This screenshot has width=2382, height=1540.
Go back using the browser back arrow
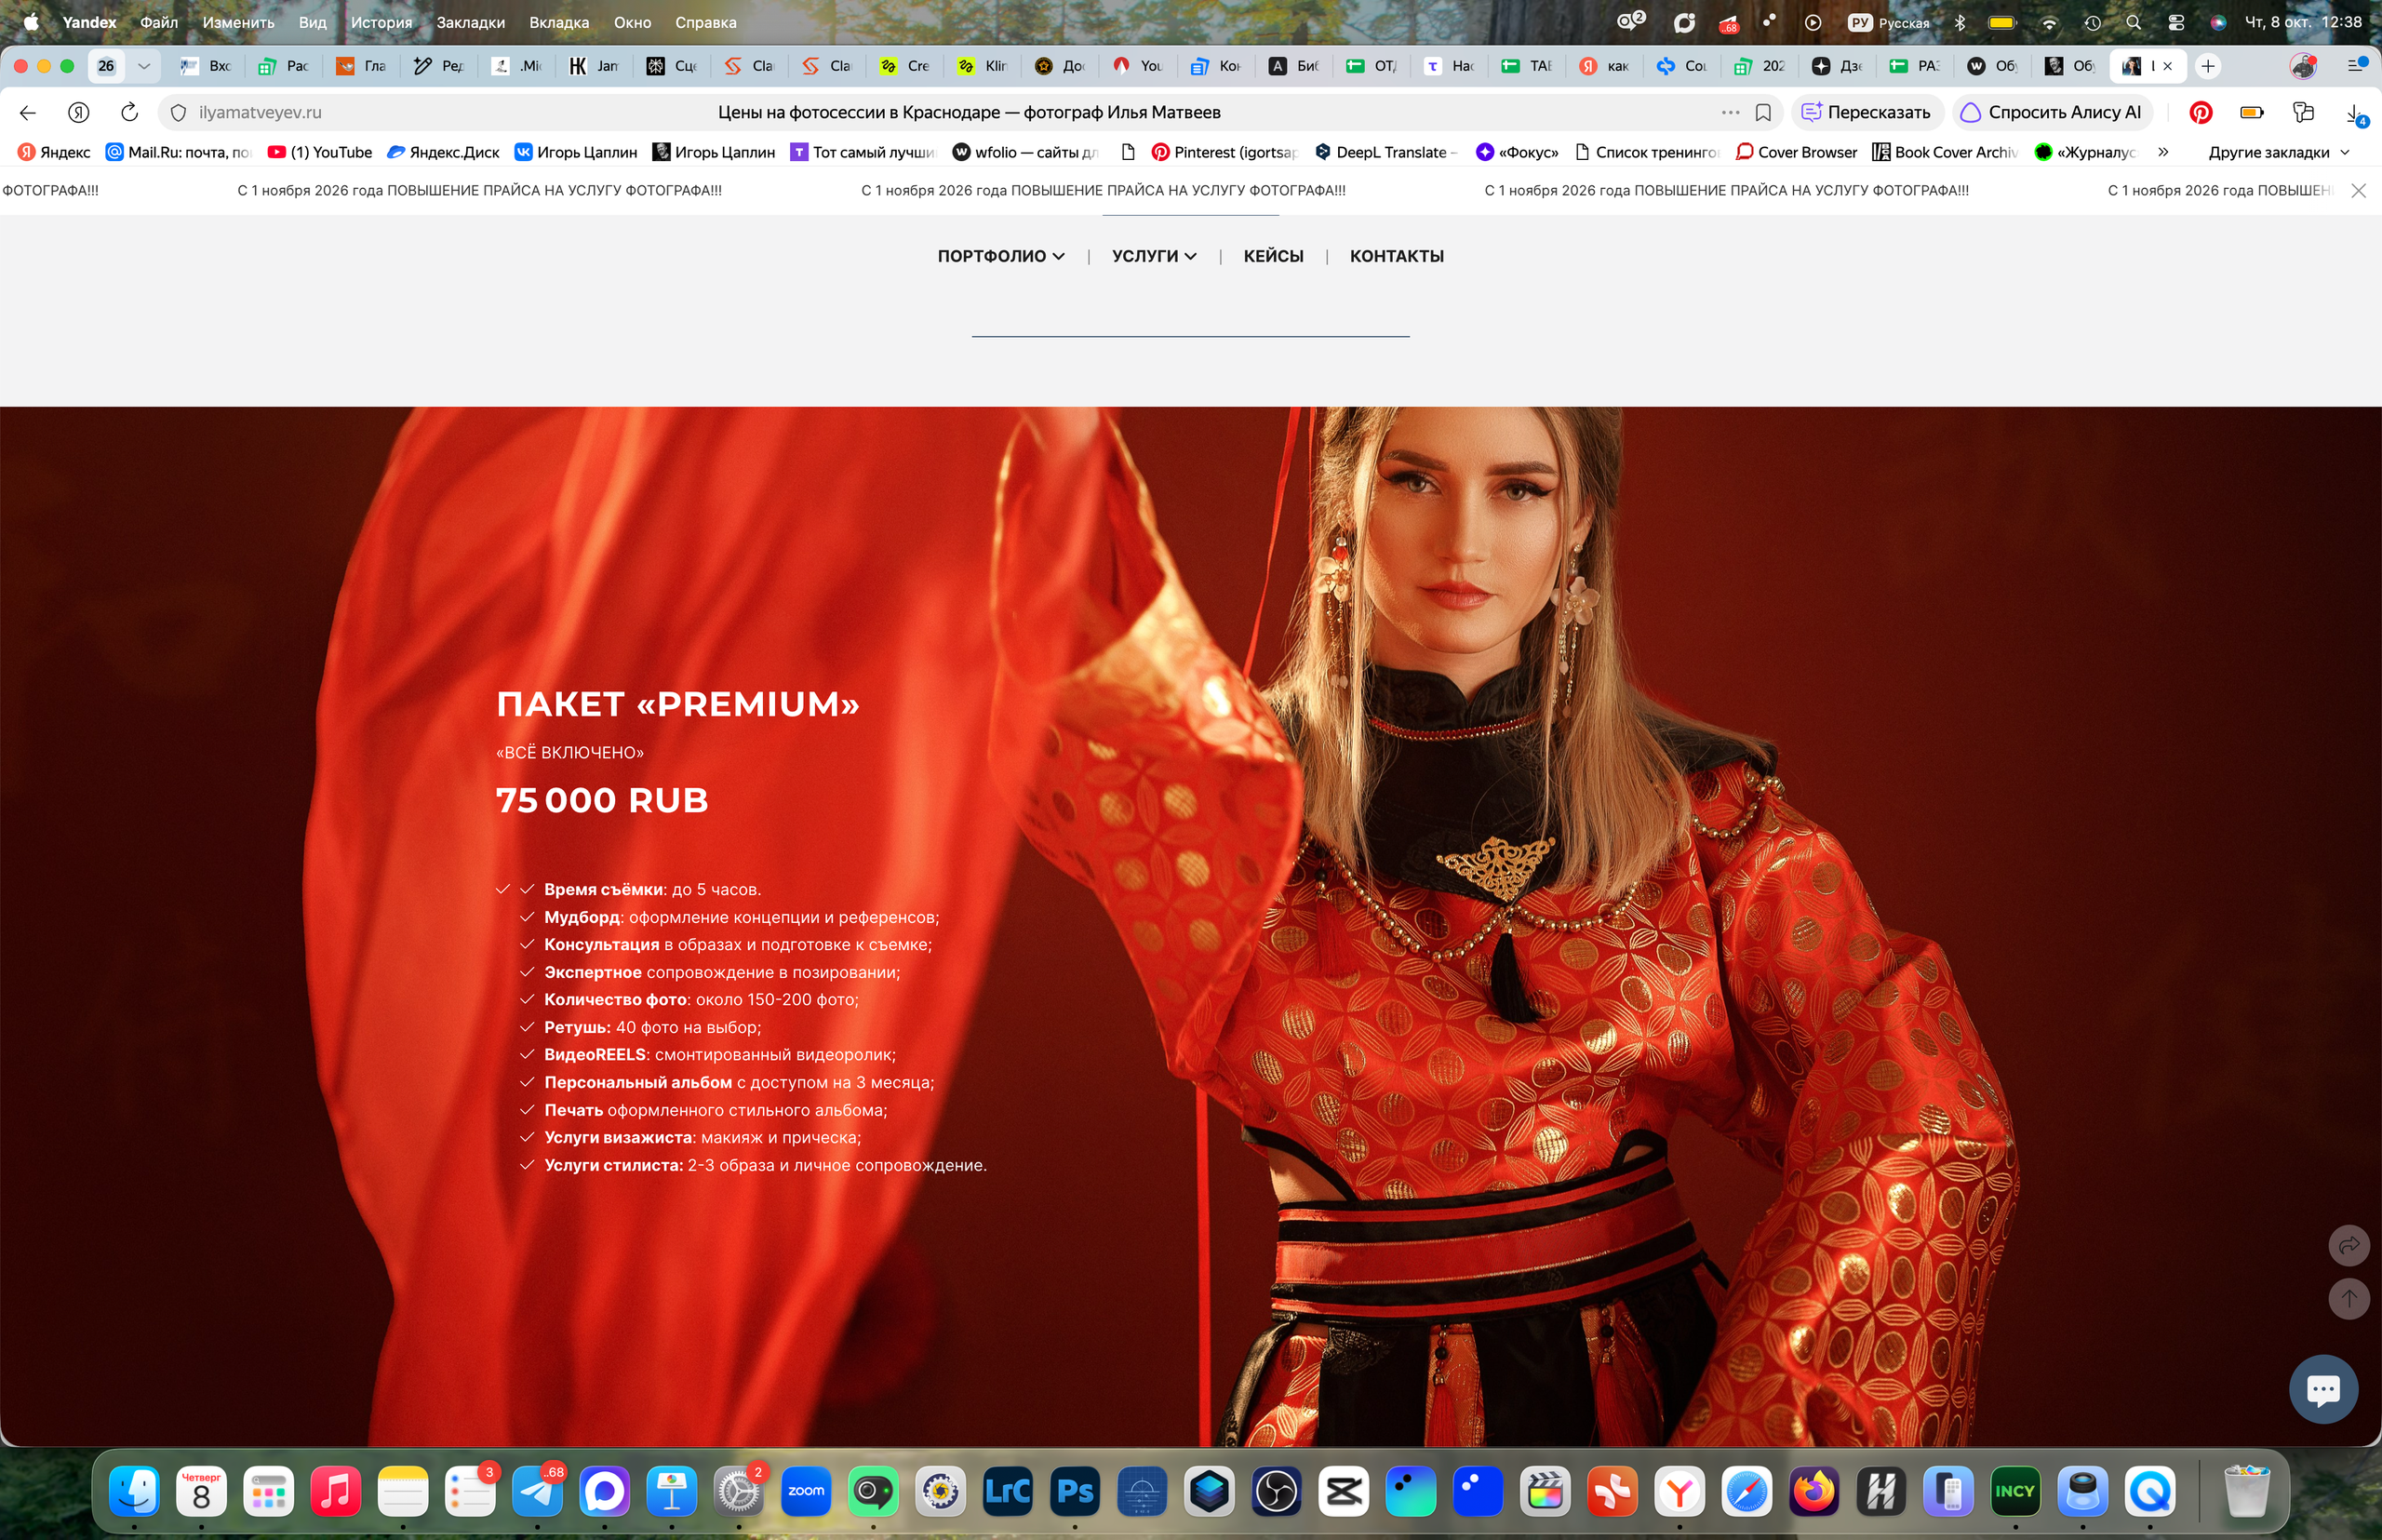point(28,112)
